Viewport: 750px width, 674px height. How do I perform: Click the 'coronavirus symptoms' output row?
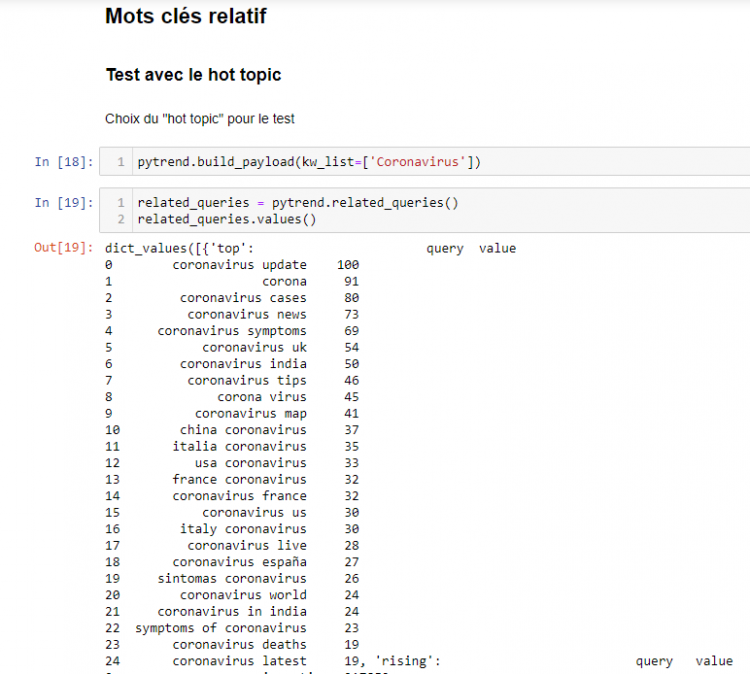[x=232, y=331]
